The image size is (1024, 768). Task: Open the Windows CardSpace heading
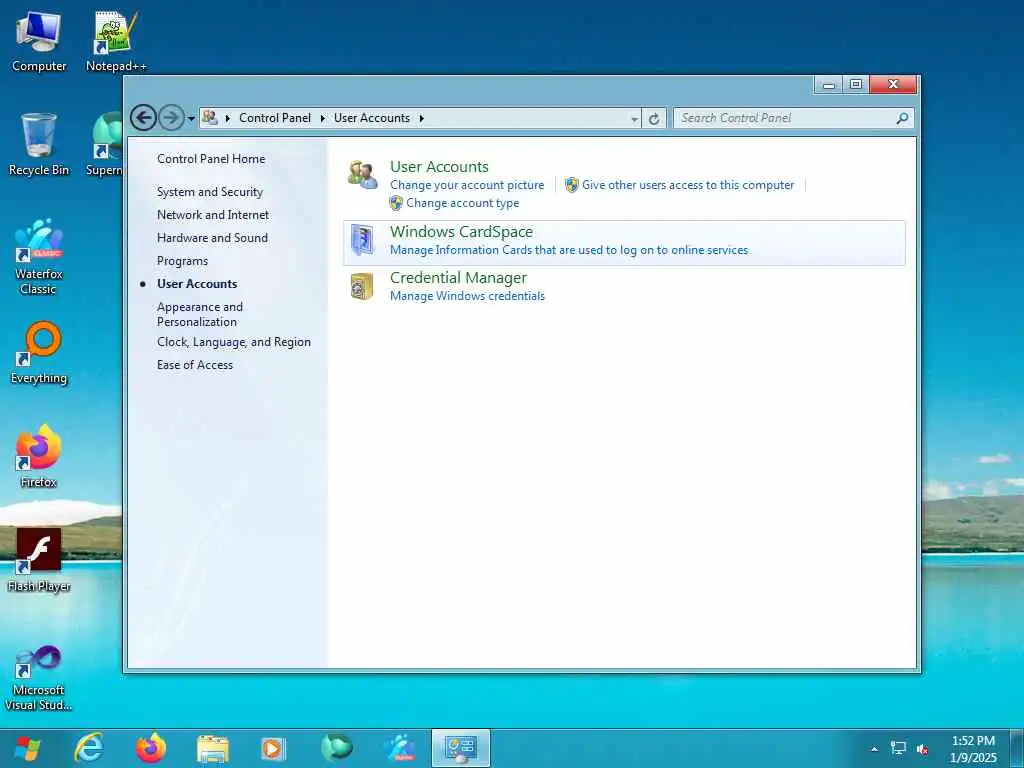point(461,232)
